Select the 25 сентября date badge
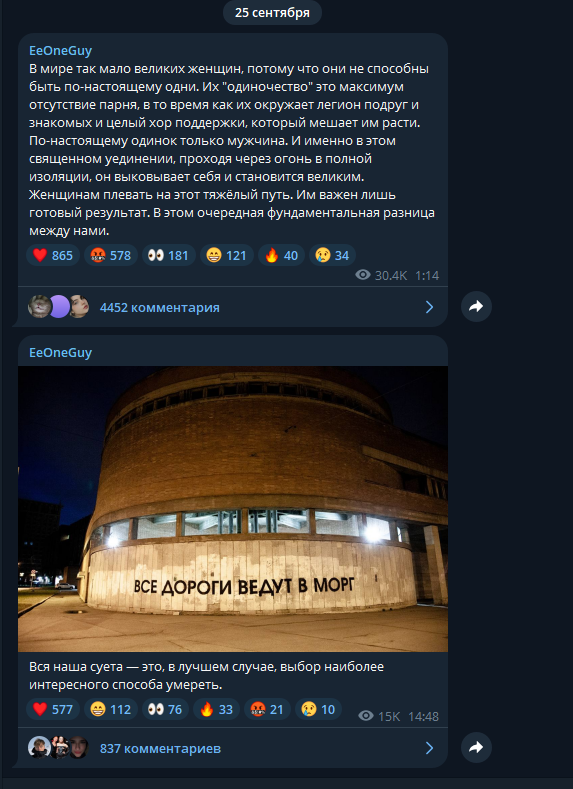 click(x=272, y=13)
